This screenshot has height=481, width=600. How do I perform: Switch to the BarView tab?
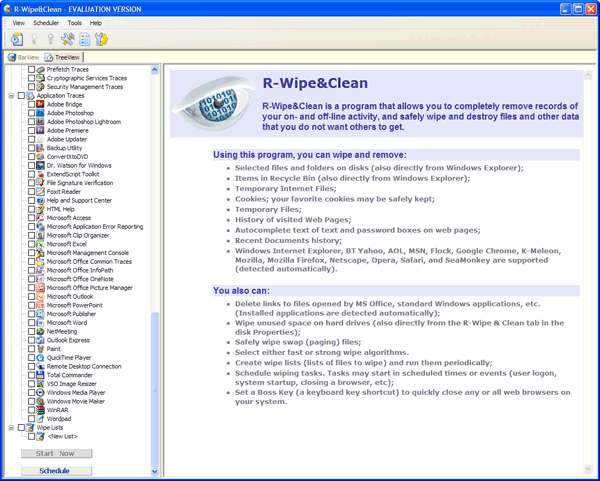click(24, 57)
